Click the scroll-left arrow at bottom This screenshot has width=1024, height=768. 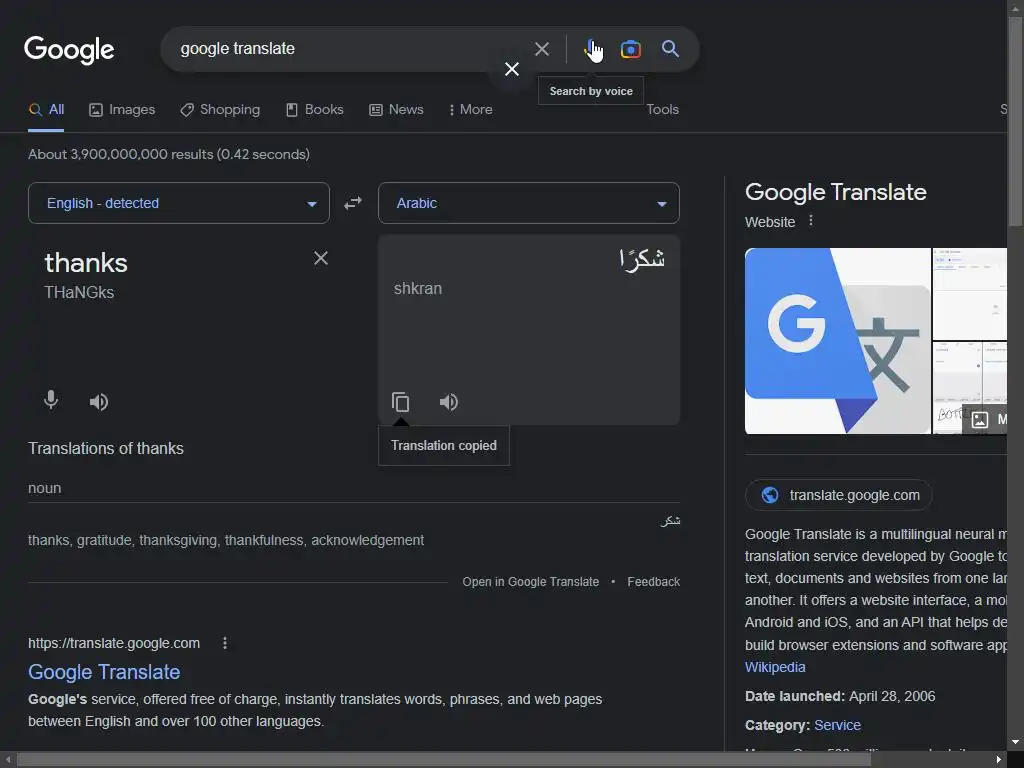[x=7, y=760]
